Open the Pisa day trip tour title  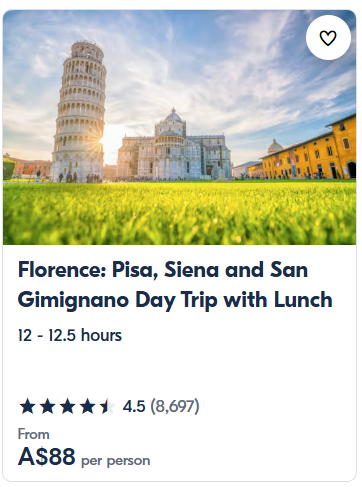(x=175, y=284)
